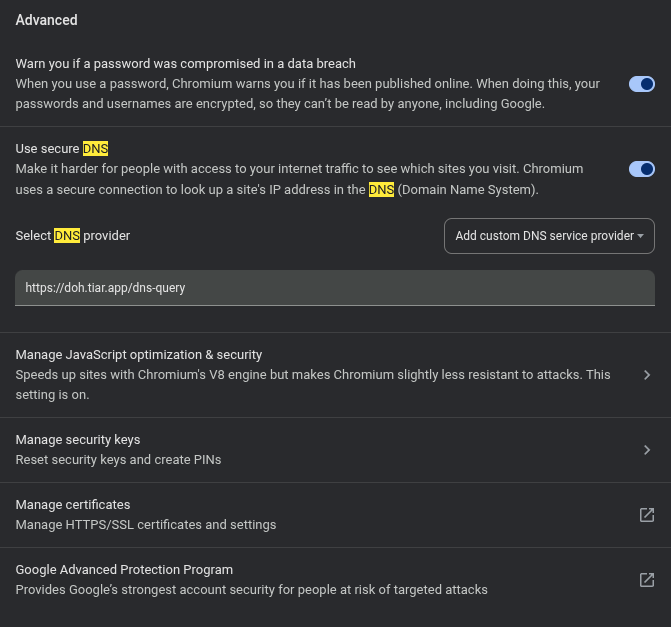Image resolution: width=671 pixels, height=627 pixels.
Task: Disable the Use secure DNS switch
Action: 641,169
